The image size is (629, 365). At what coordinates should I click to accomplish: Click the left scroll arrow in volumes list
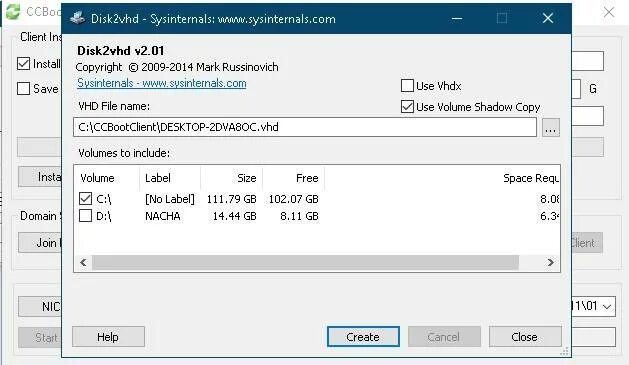(x=83, y=262)
